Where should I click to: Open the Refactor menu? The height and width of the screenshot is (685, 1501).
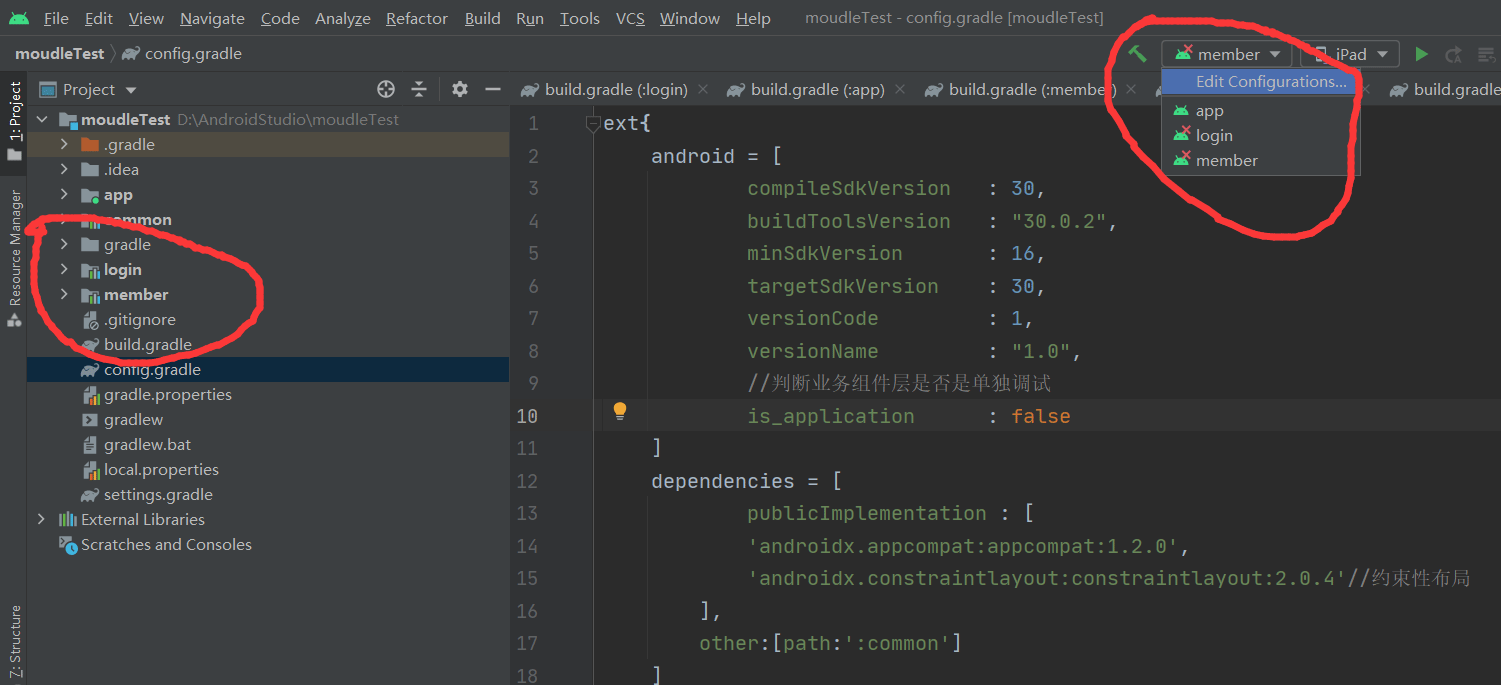[x=417, y=18]
